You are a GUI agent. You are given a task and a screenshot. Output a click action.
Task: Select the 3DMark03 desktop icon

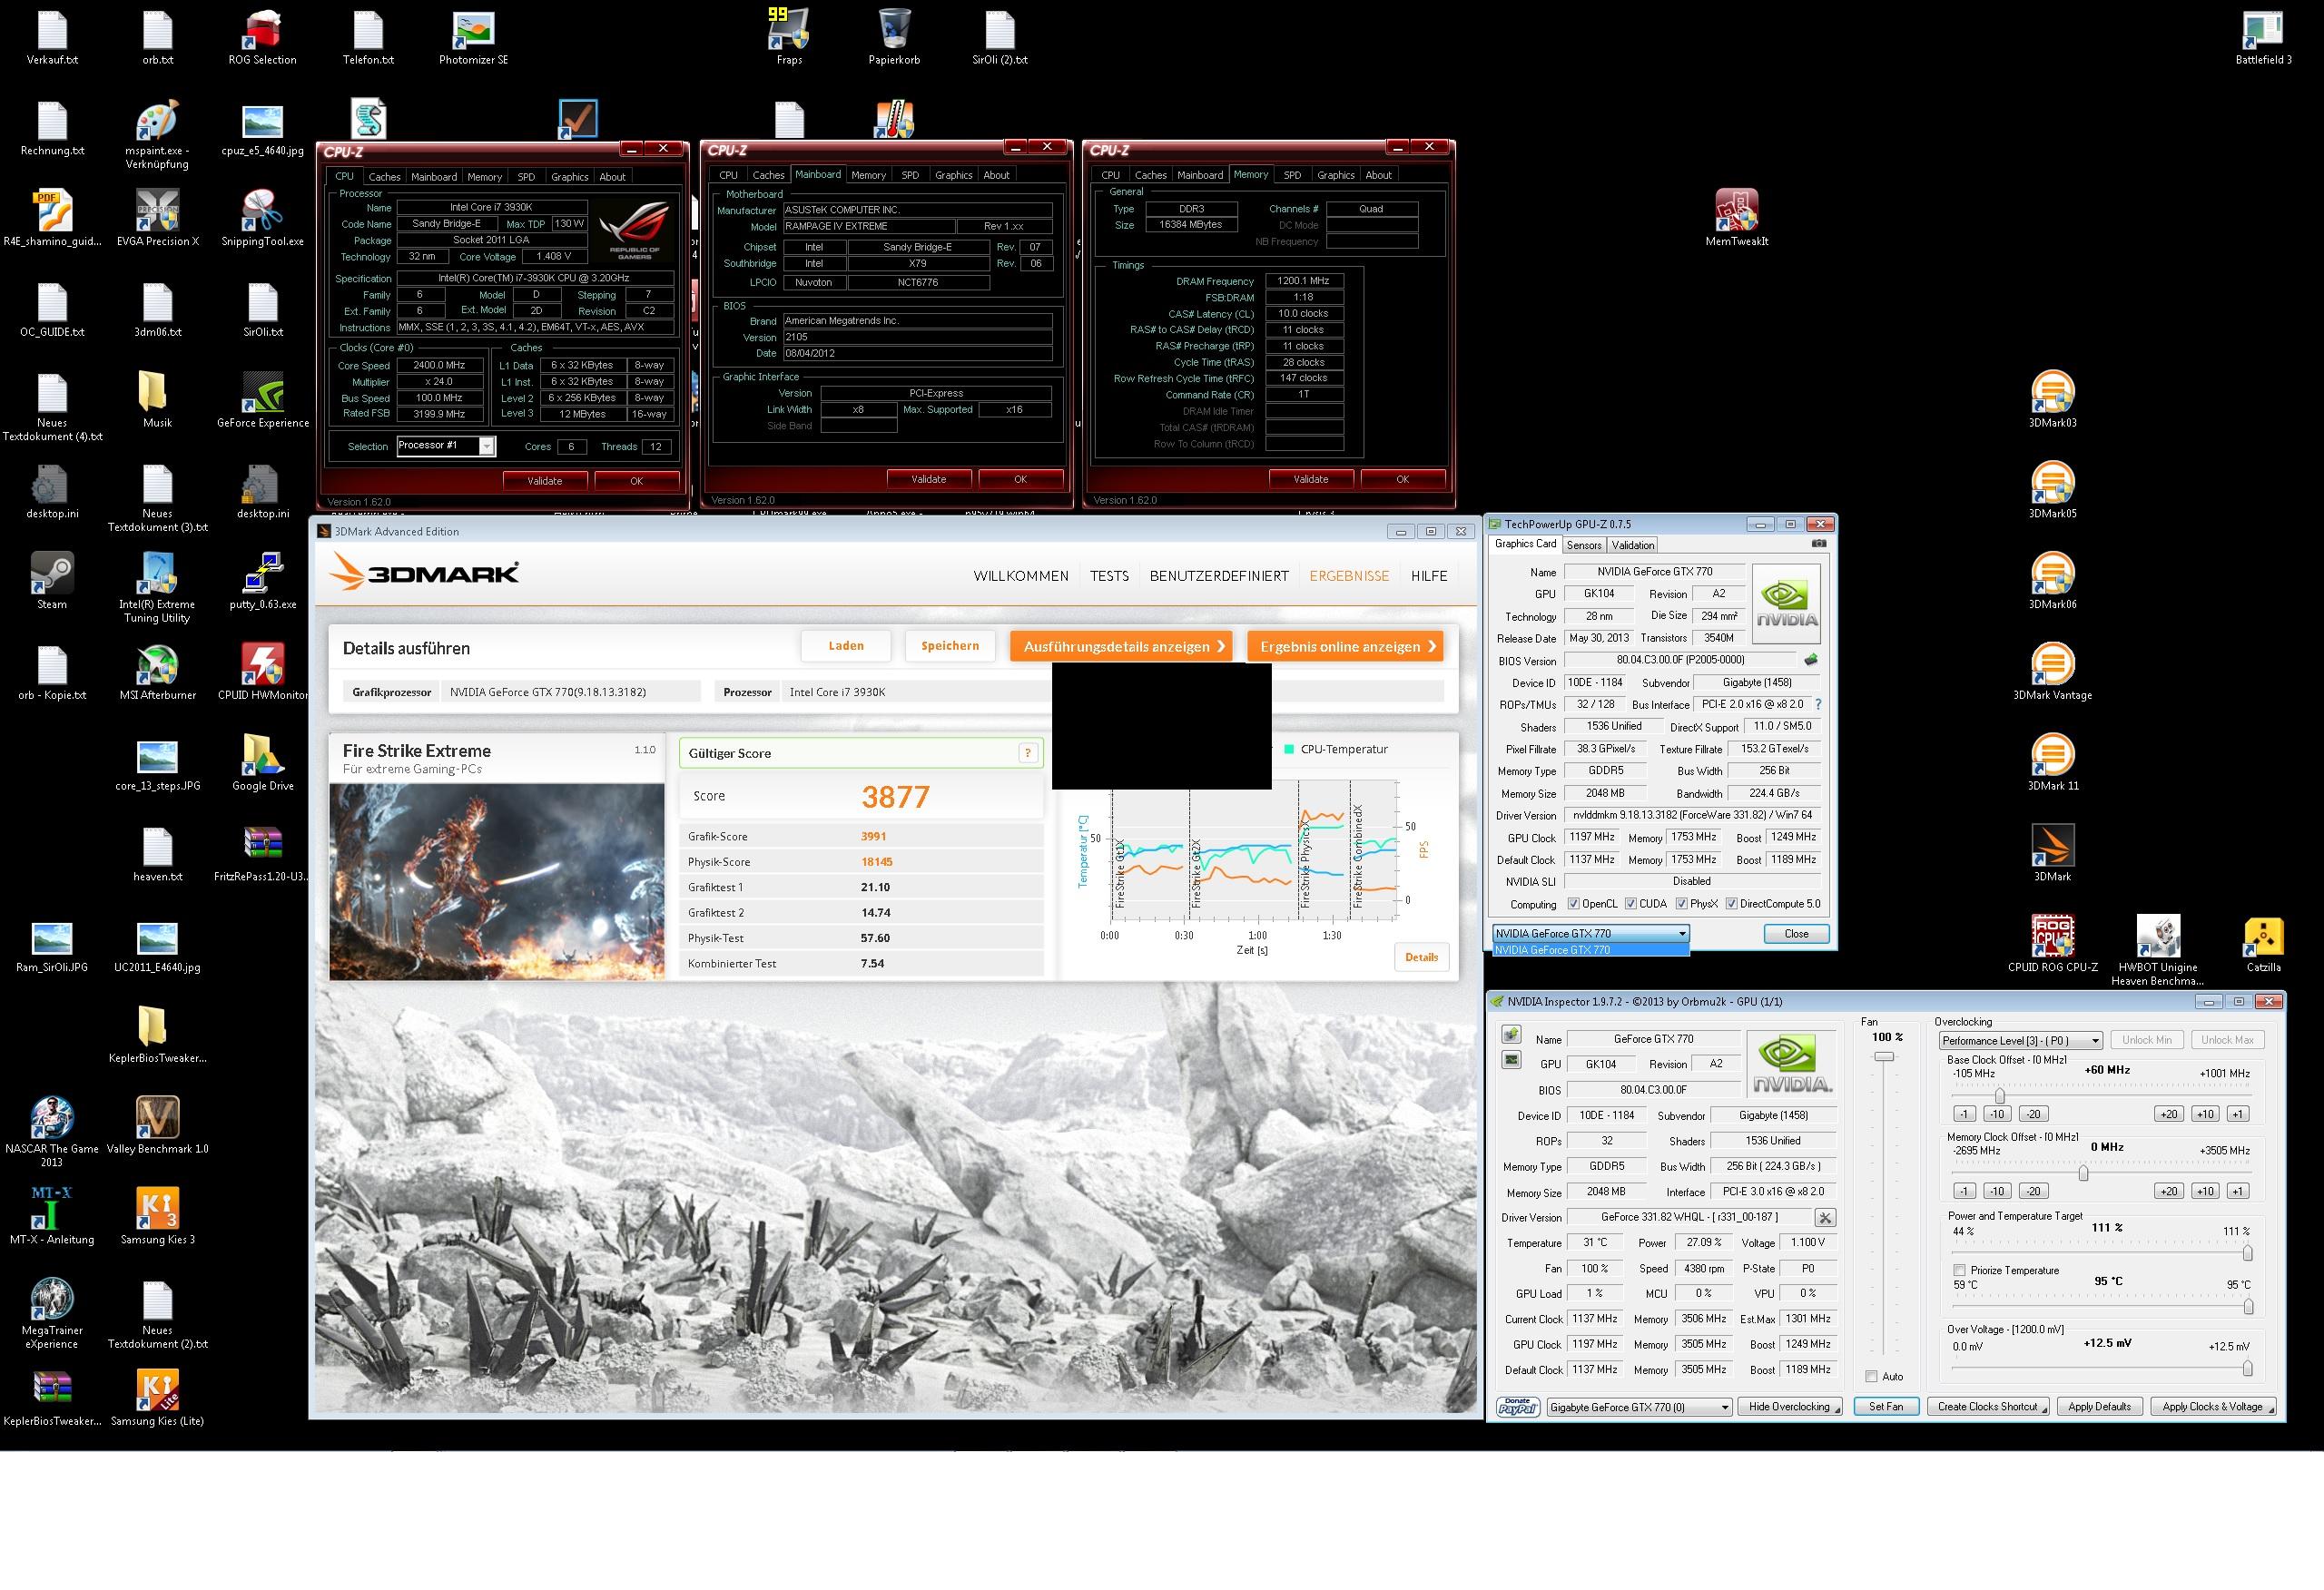pos(2052,399)
